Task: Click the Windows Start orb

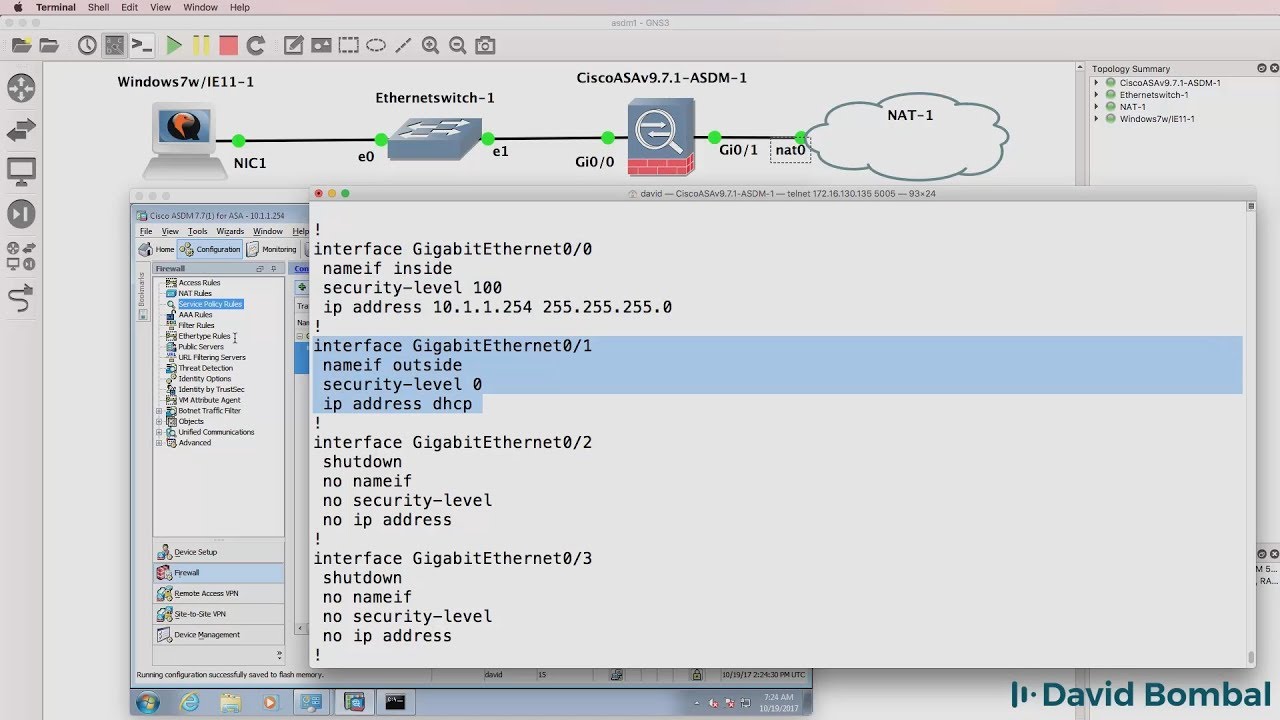Action: [x=147, y=702]
